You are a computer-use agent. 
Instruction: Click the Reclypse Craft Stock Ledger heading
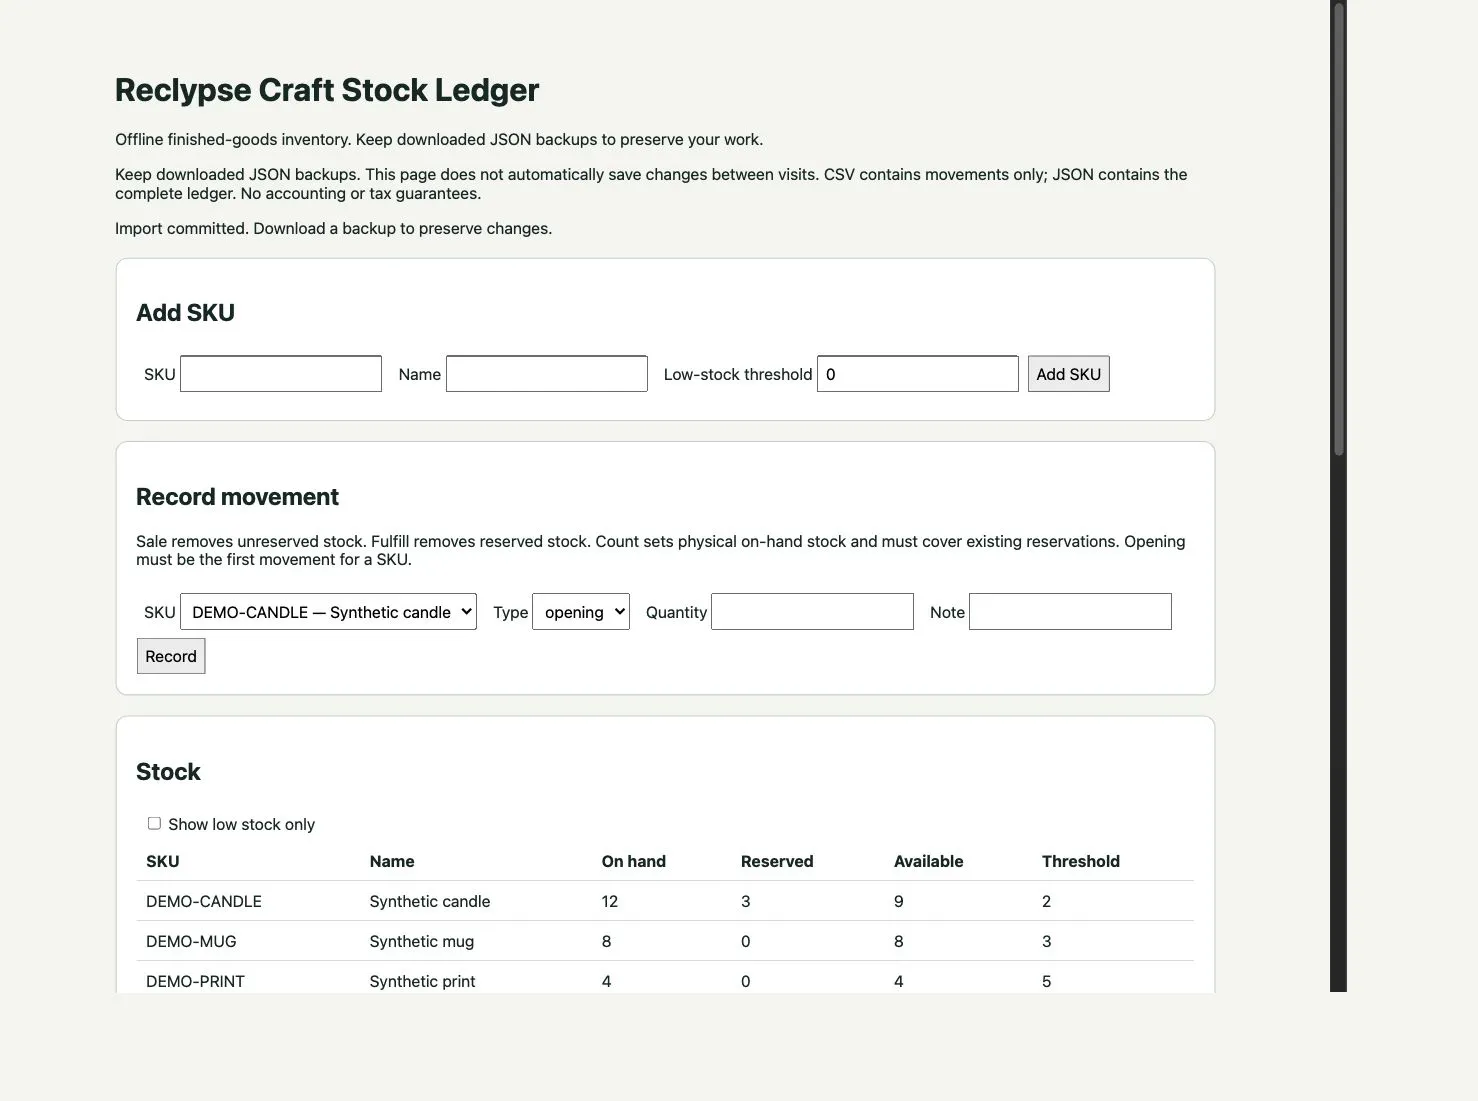click(x=327, y=90)
